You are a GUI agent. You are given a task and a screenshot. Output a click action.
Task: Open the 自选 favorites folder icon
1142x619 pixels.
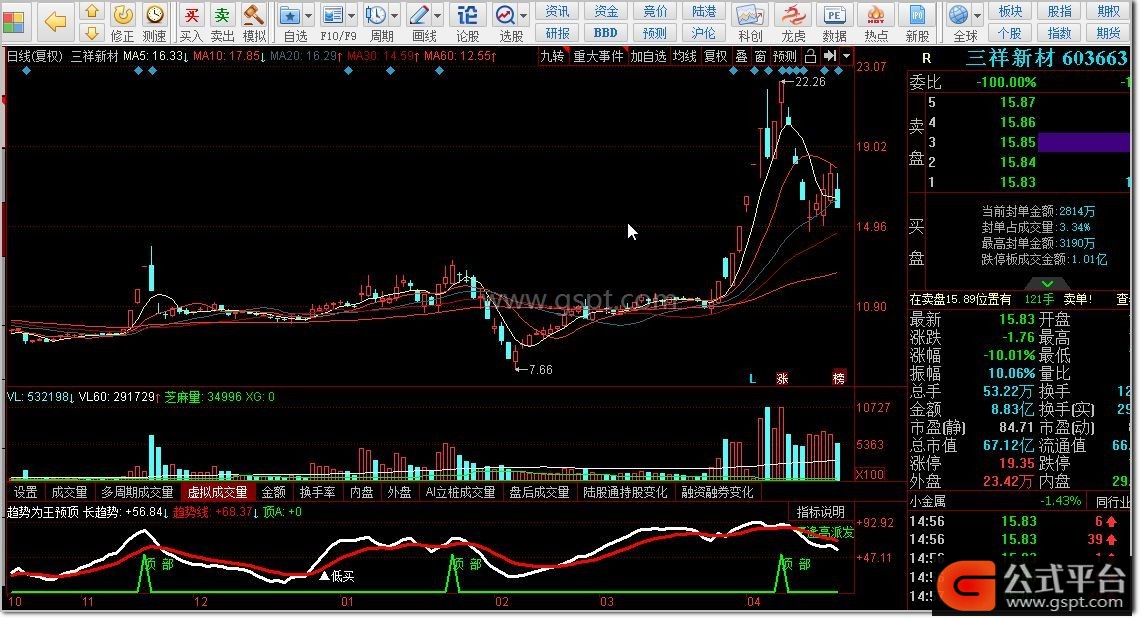(291, 16)
